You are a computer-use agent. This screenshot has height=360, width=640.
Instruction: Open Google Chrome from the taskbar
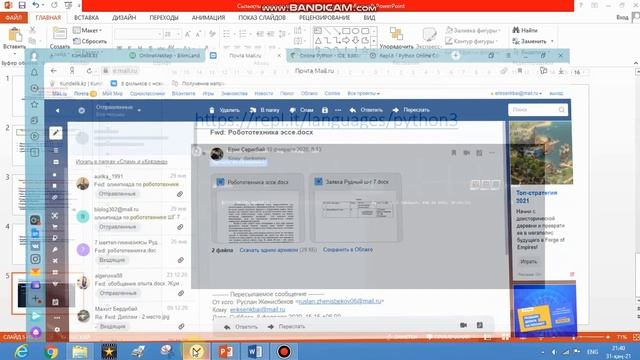51,351
